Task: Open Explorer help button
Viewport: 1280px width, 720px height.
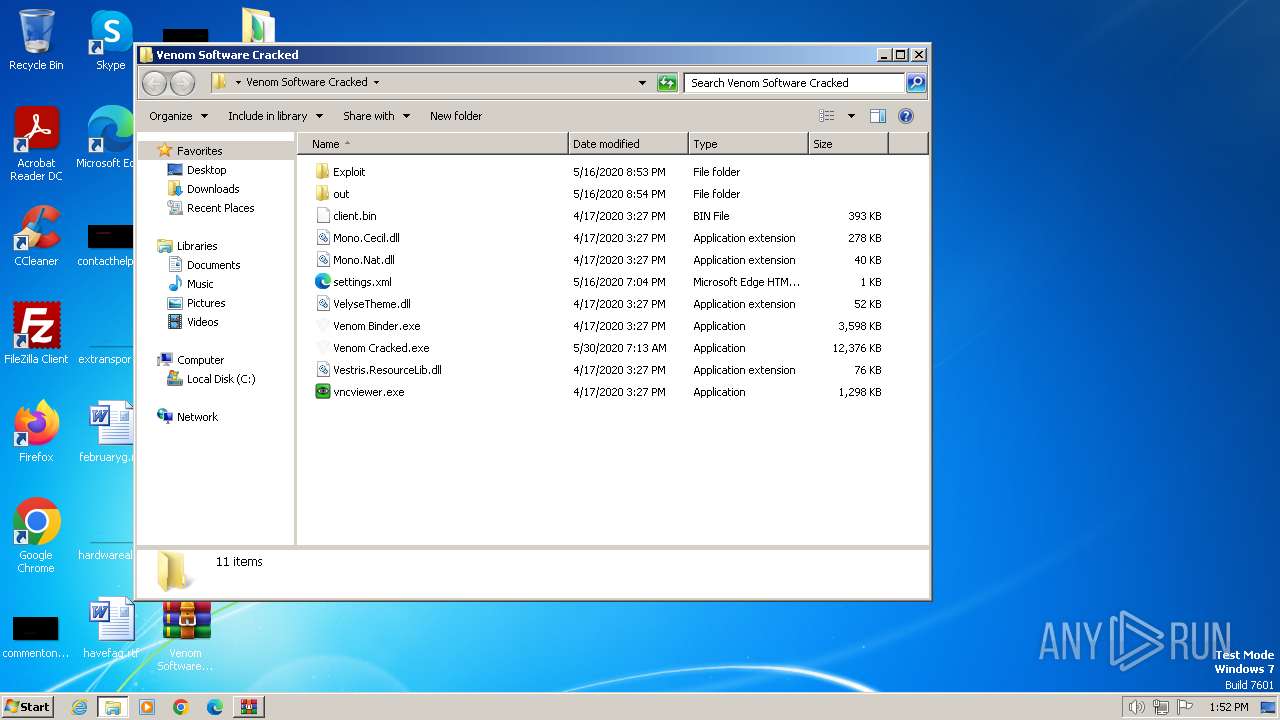Action: [x=906, y=116]
